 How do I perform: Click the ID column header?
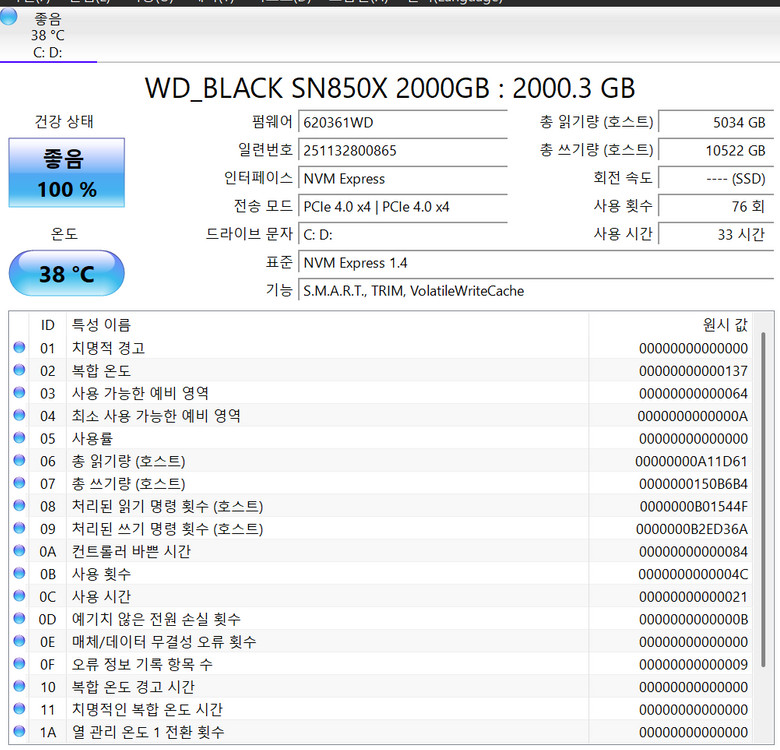pyautogui.click(x=47, y=325)
